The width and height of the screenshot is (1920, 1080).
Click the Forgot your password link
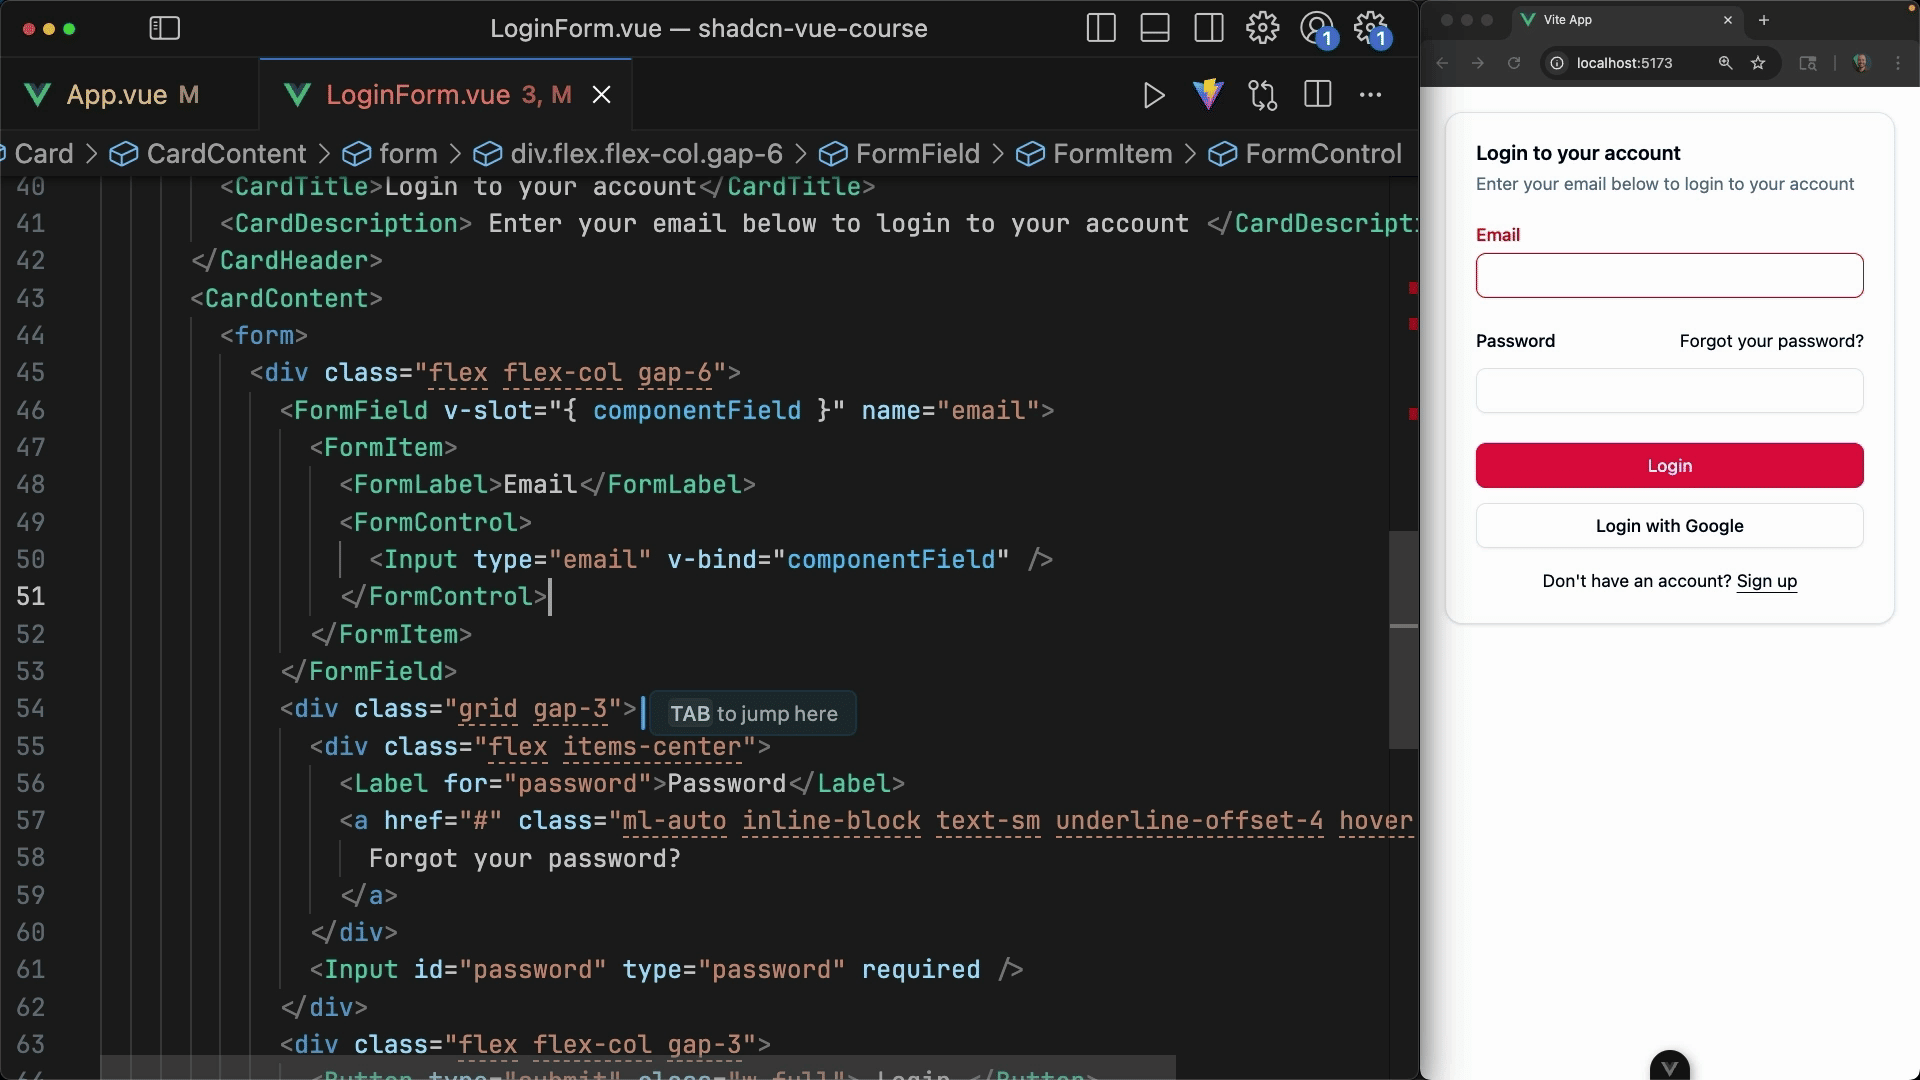(1771, 341)
